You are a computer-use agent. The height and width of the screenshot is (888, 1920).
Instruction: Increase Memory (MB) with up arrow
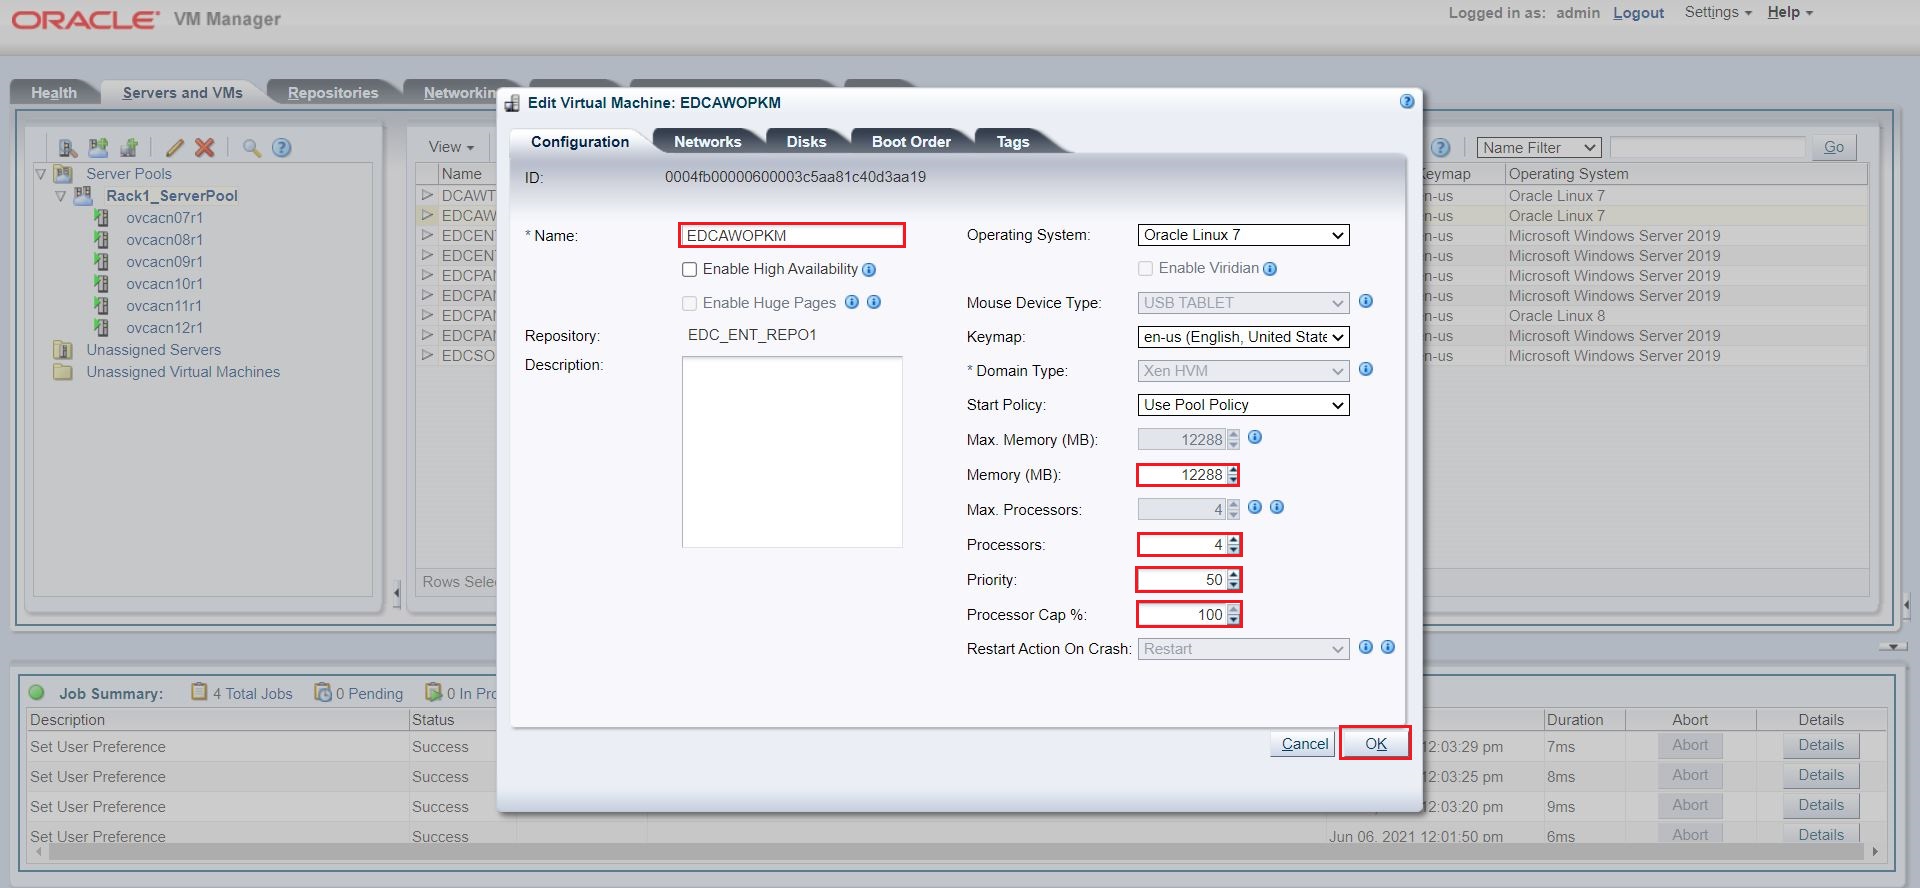click(x=1233, y=470)
